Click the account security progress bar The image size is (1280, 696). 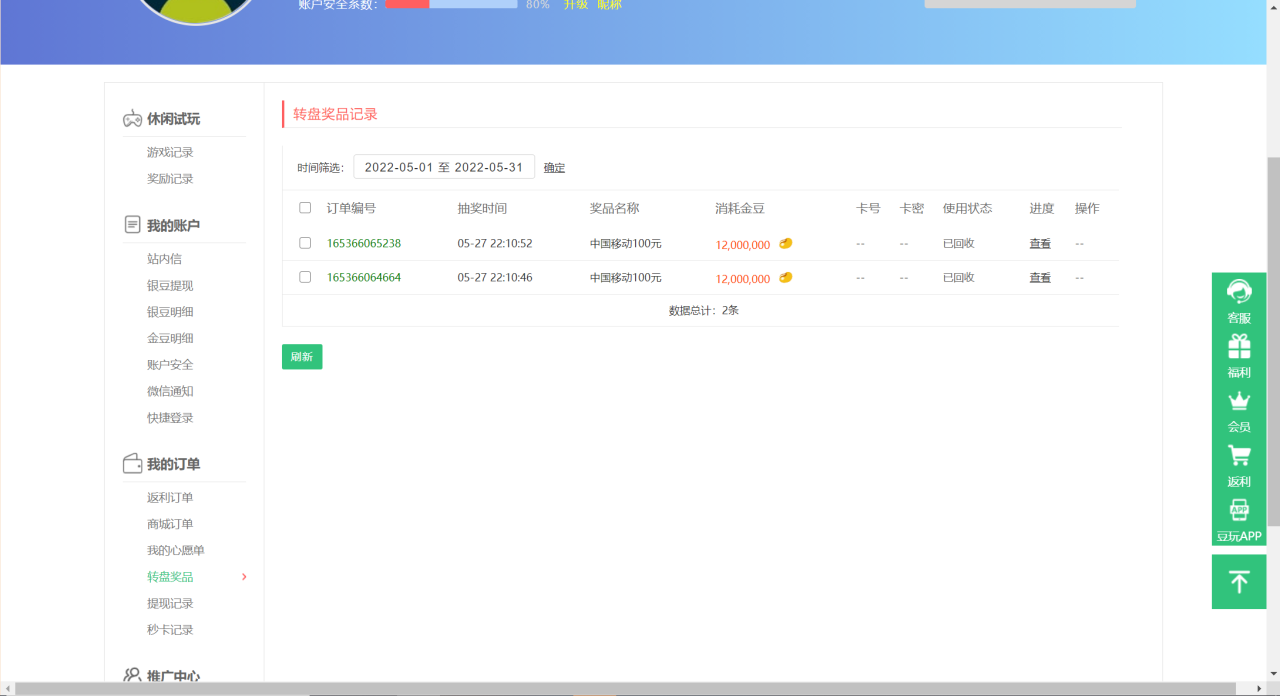(451, 4)
